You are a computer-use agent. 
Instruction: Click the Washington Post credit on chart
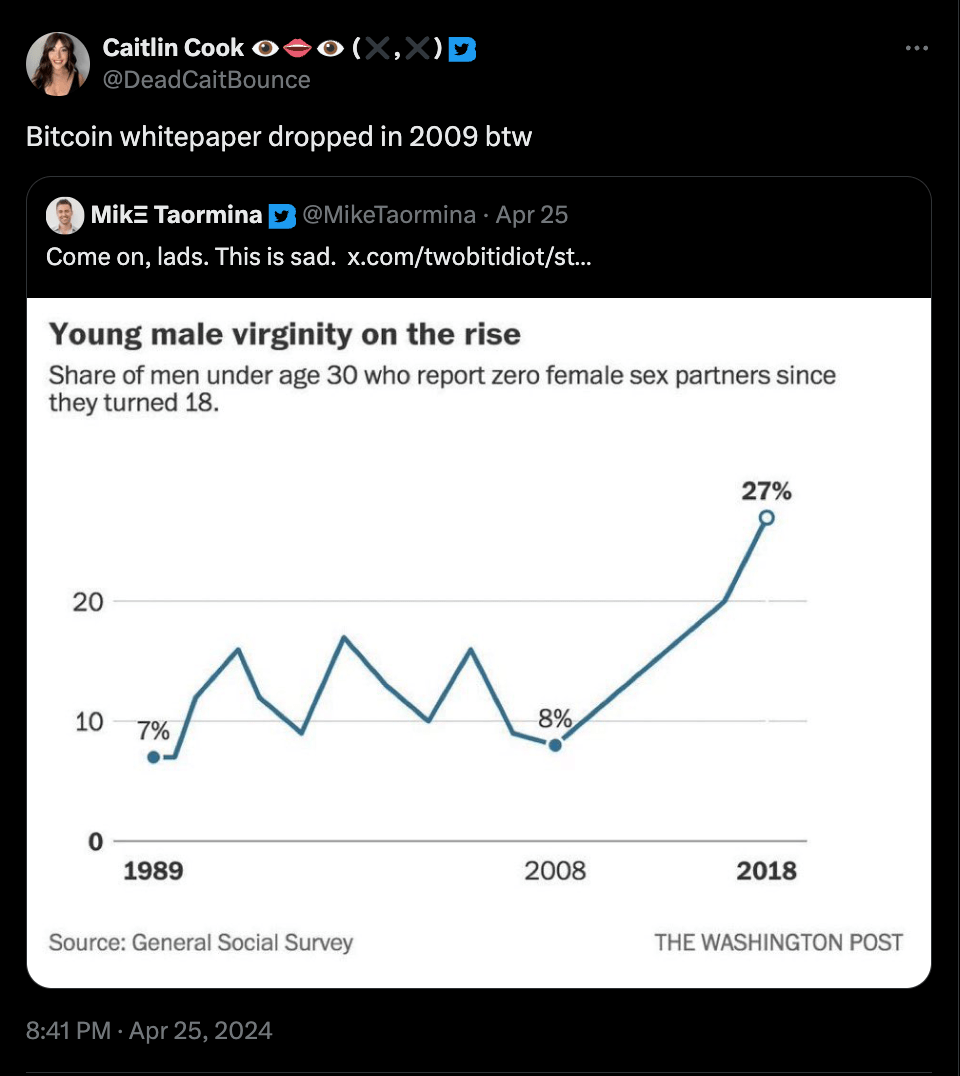pos(778,942)
